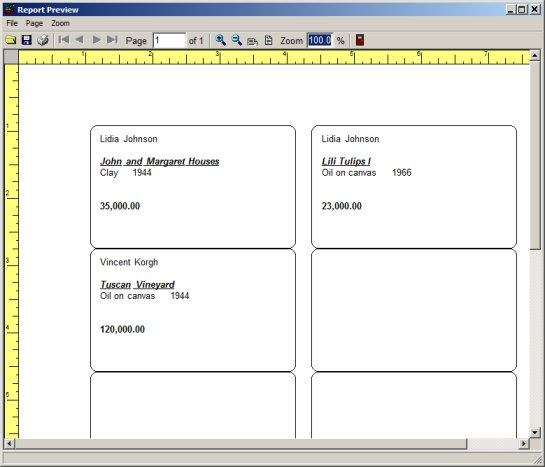Maximize the Report Preview window
The image size is (545, 467).
click(522, 9)
